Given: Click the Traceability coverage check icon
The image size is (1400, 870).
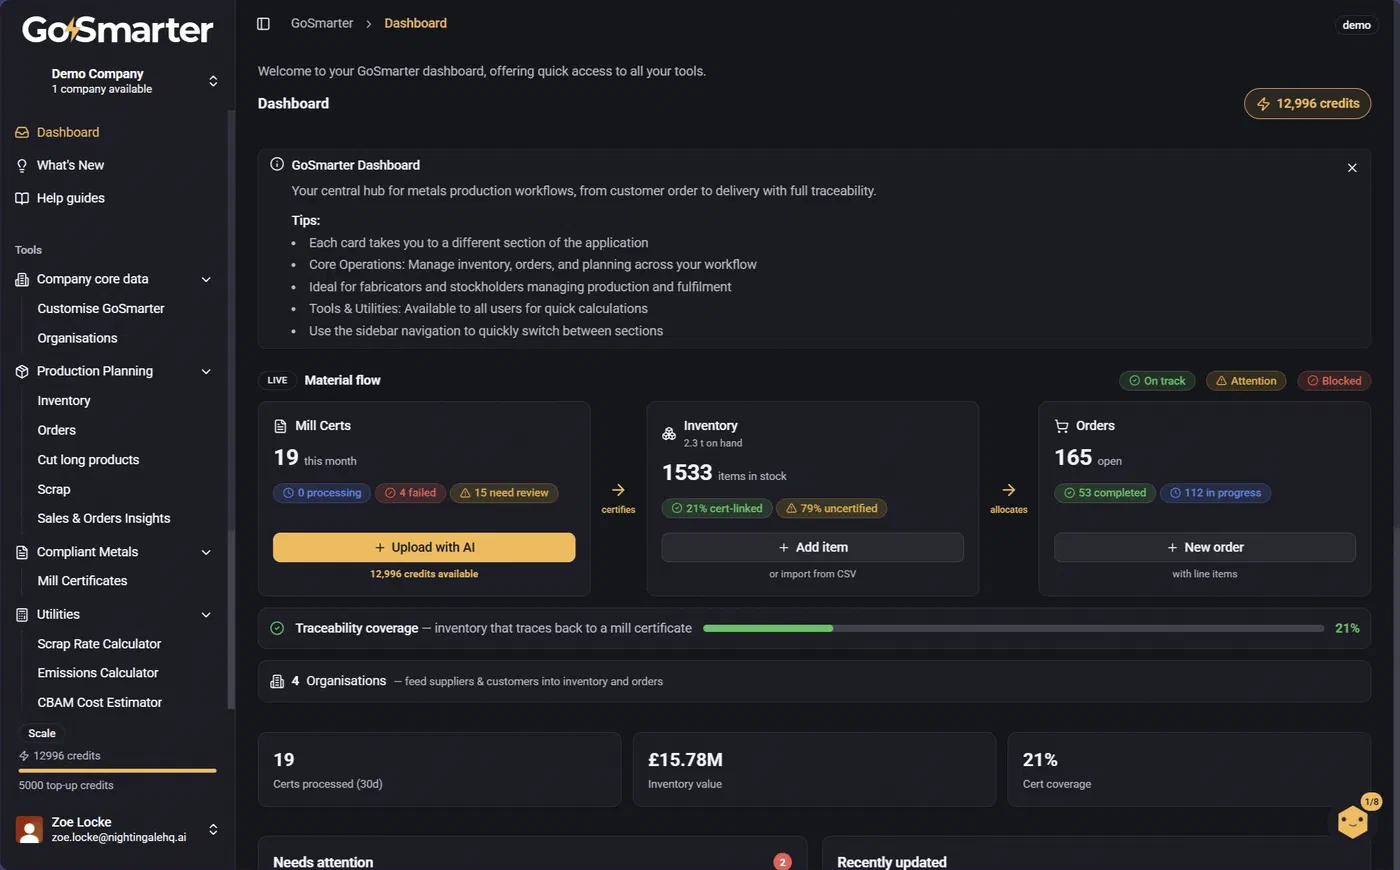Looking at the screenshot, I should pos(277,628).
